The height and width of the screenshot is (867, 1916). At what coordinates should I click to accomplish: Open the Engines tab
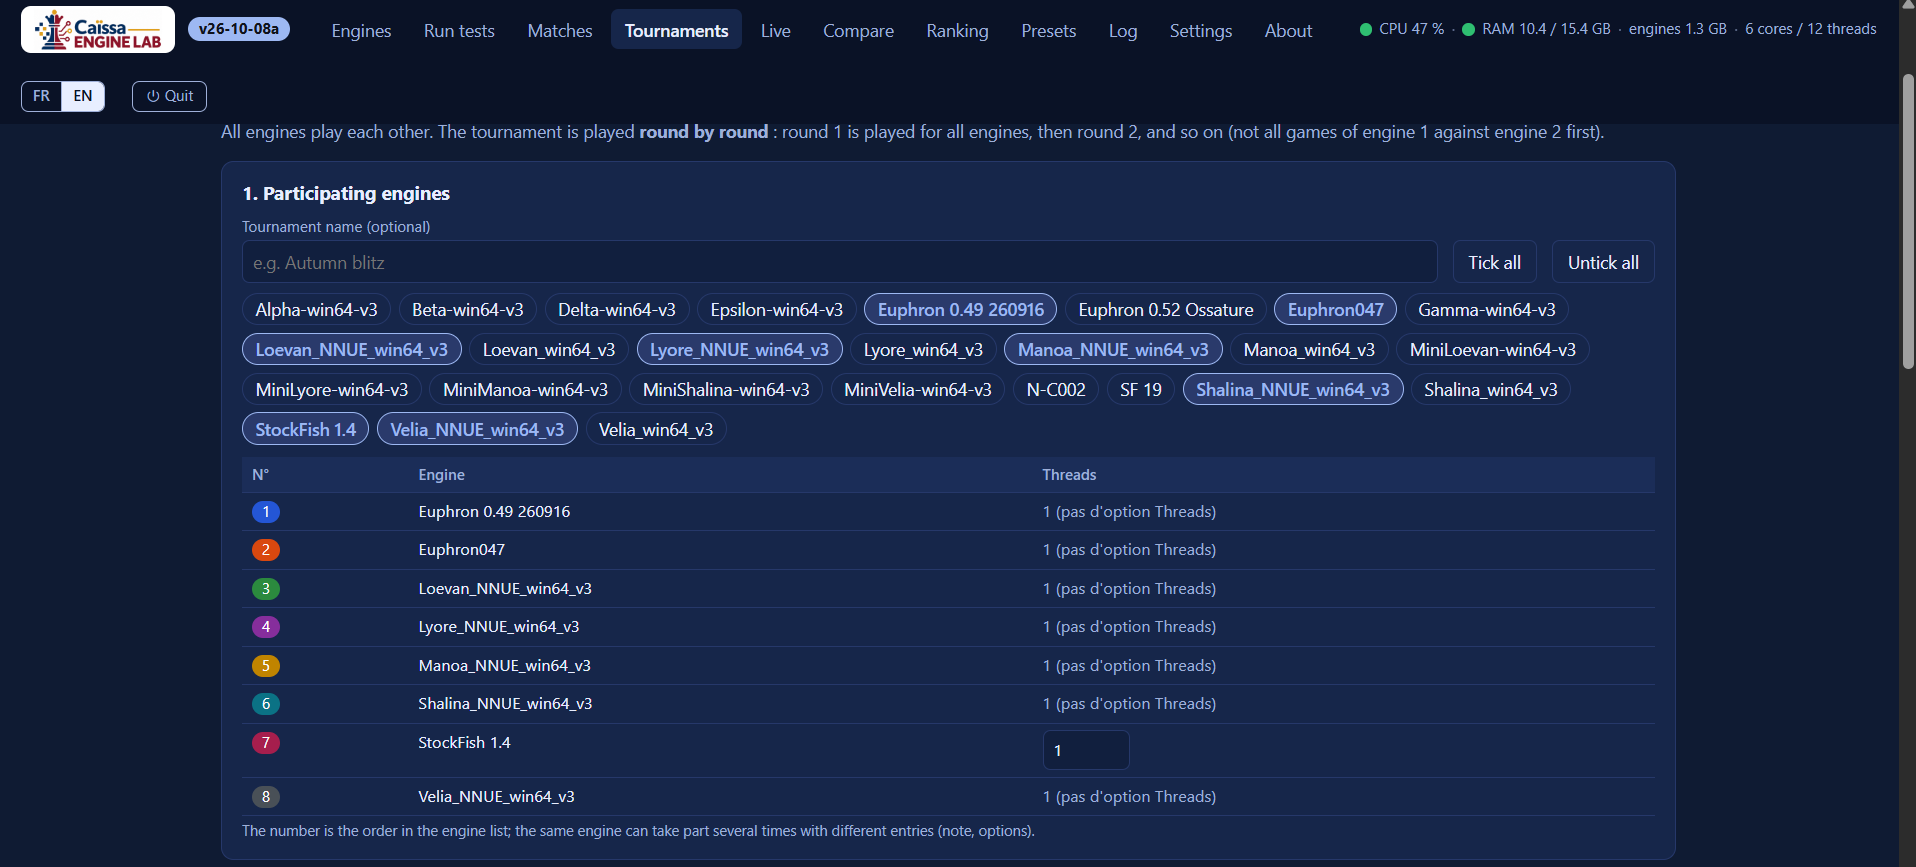(x=361, y=30)
